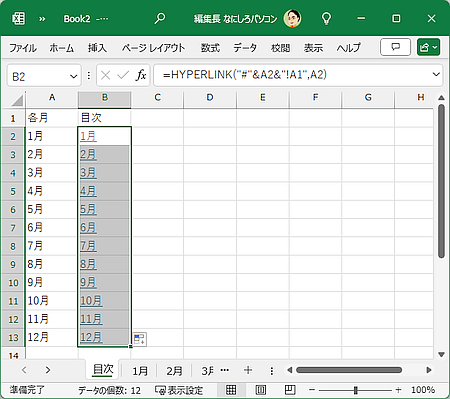450x399 pixels.
Task: Open the 数式 ribbon tab
Action: pos(210,48)
